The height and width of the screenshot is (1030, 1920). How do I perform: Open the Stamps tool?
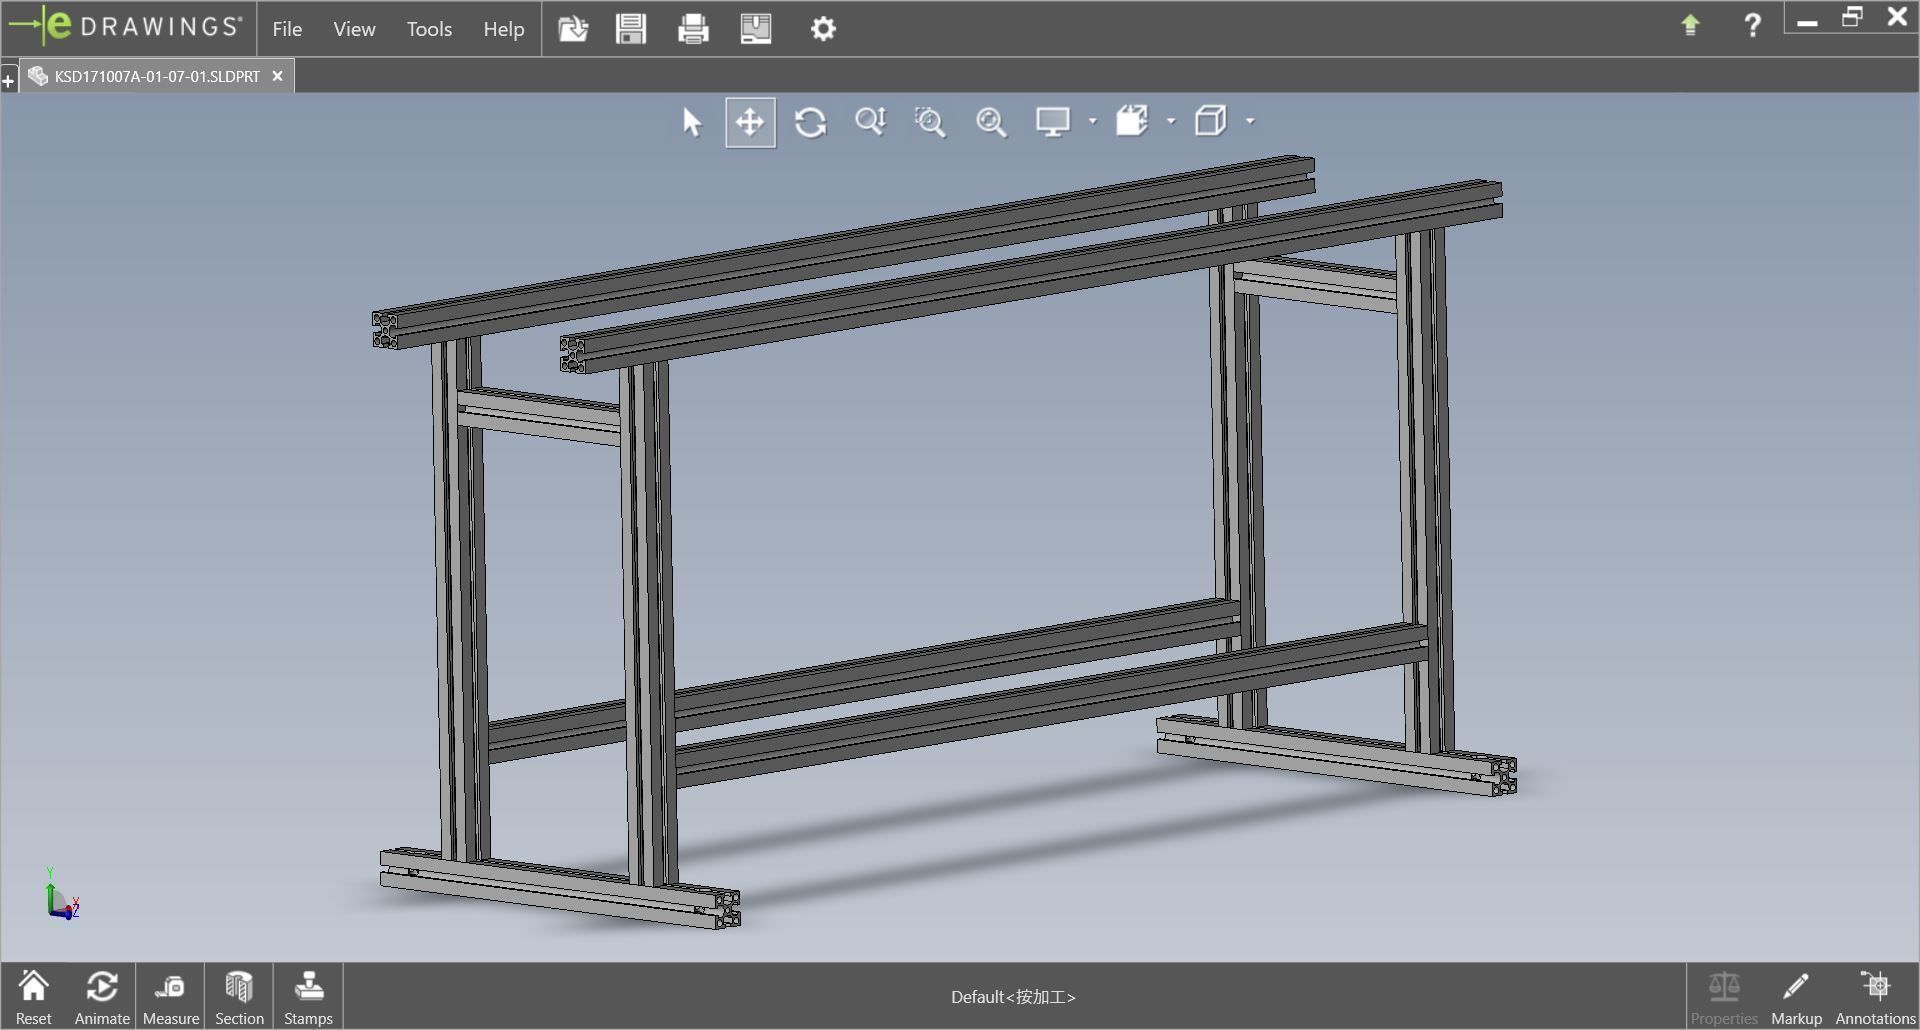pyautogui.click(x=308, y=997)
